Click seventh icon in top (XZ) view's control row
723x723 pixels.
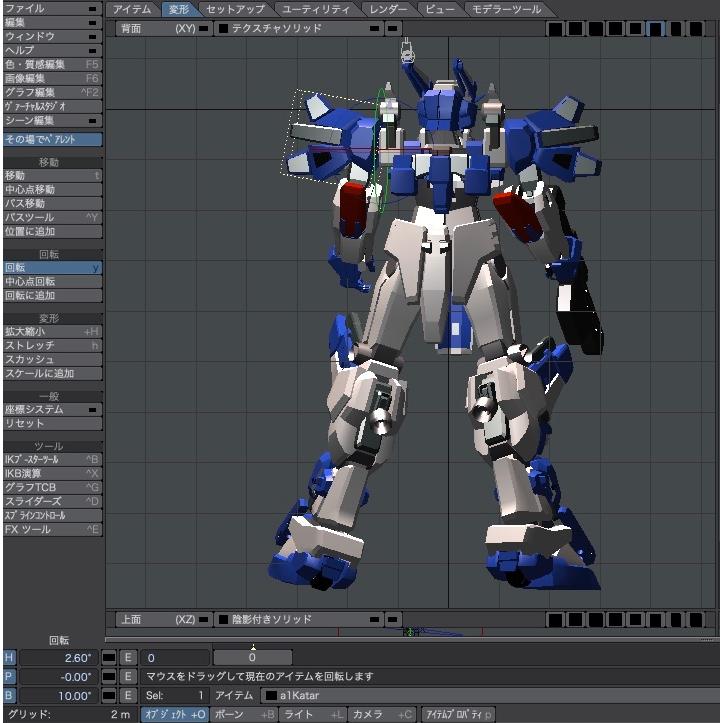pos(676,620)
